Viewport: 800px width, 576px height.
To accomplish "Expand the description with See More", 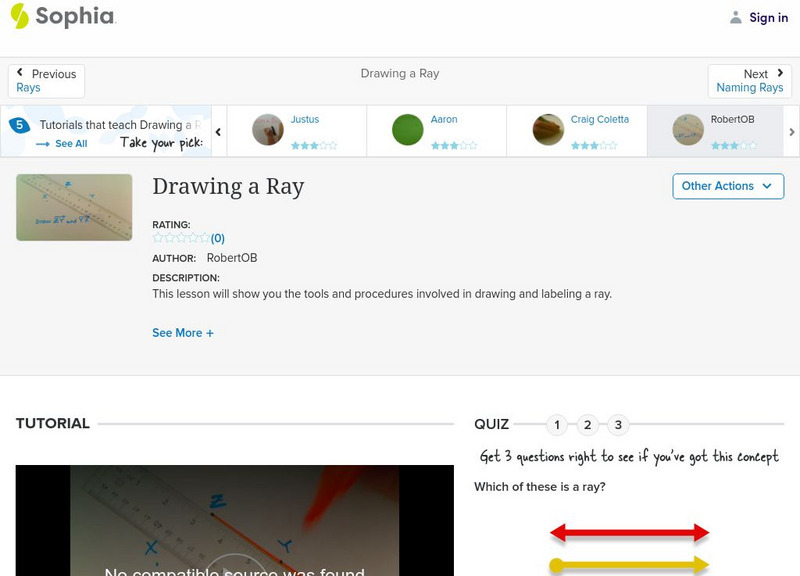I will 183,332.
